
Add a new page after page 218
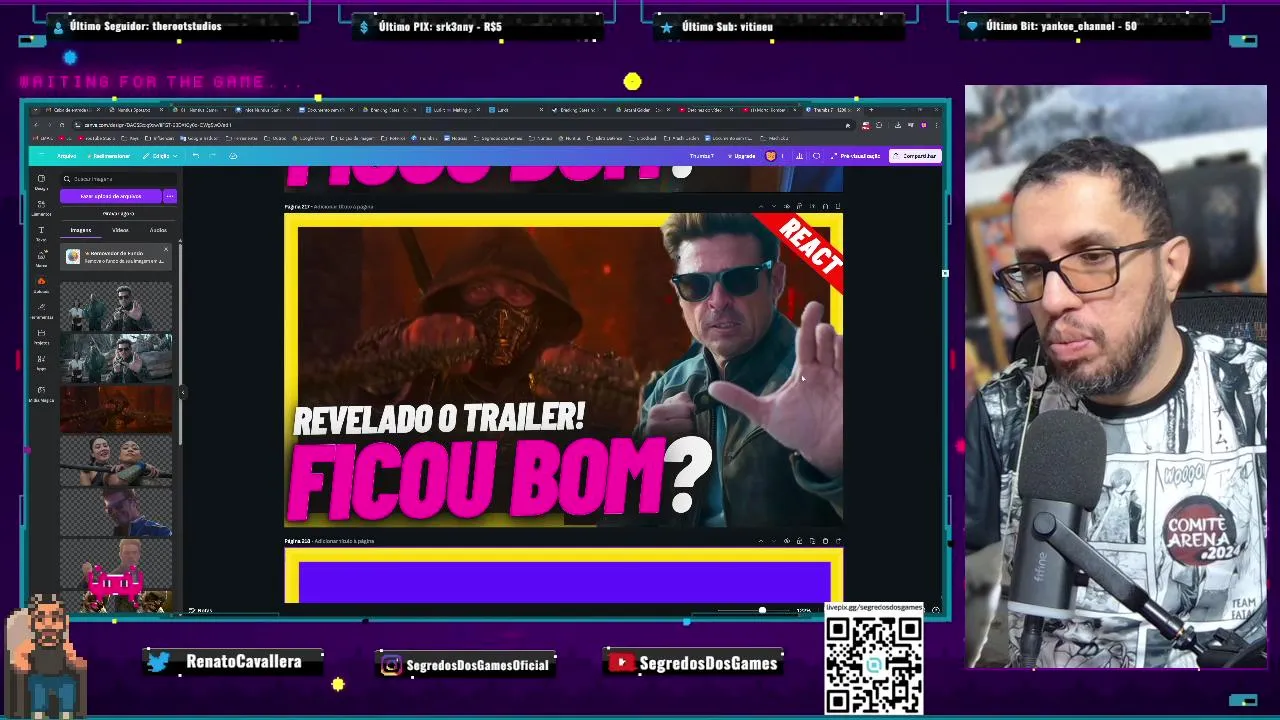tap(838, 541)
